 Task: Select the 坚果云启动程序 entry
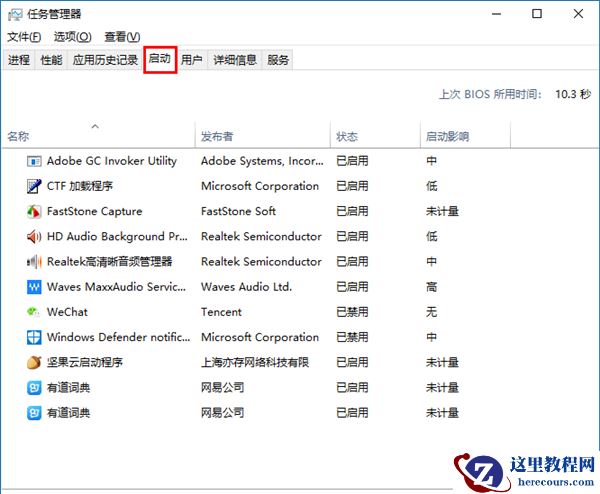click(x=85, y=362)
